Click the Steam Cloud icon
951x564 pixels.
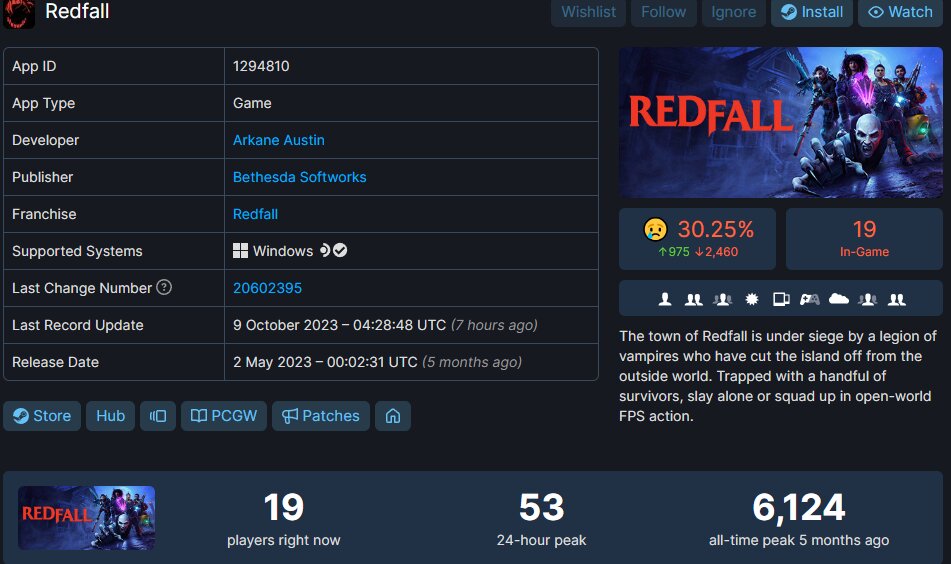(839, 298)
